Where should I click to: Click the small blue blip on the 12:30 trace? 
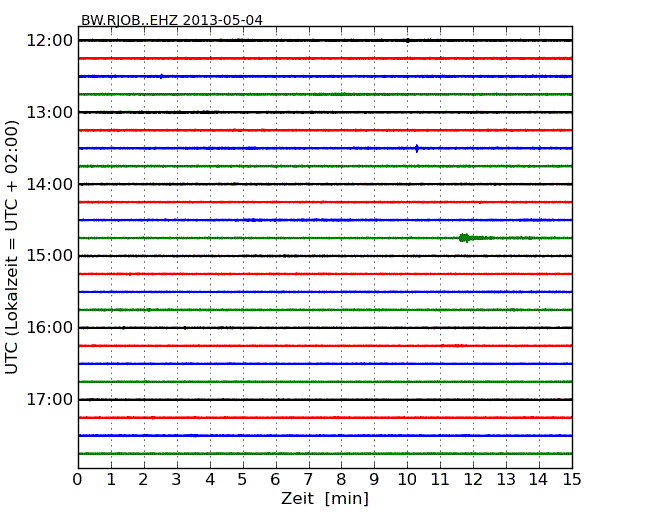(162, 76)
